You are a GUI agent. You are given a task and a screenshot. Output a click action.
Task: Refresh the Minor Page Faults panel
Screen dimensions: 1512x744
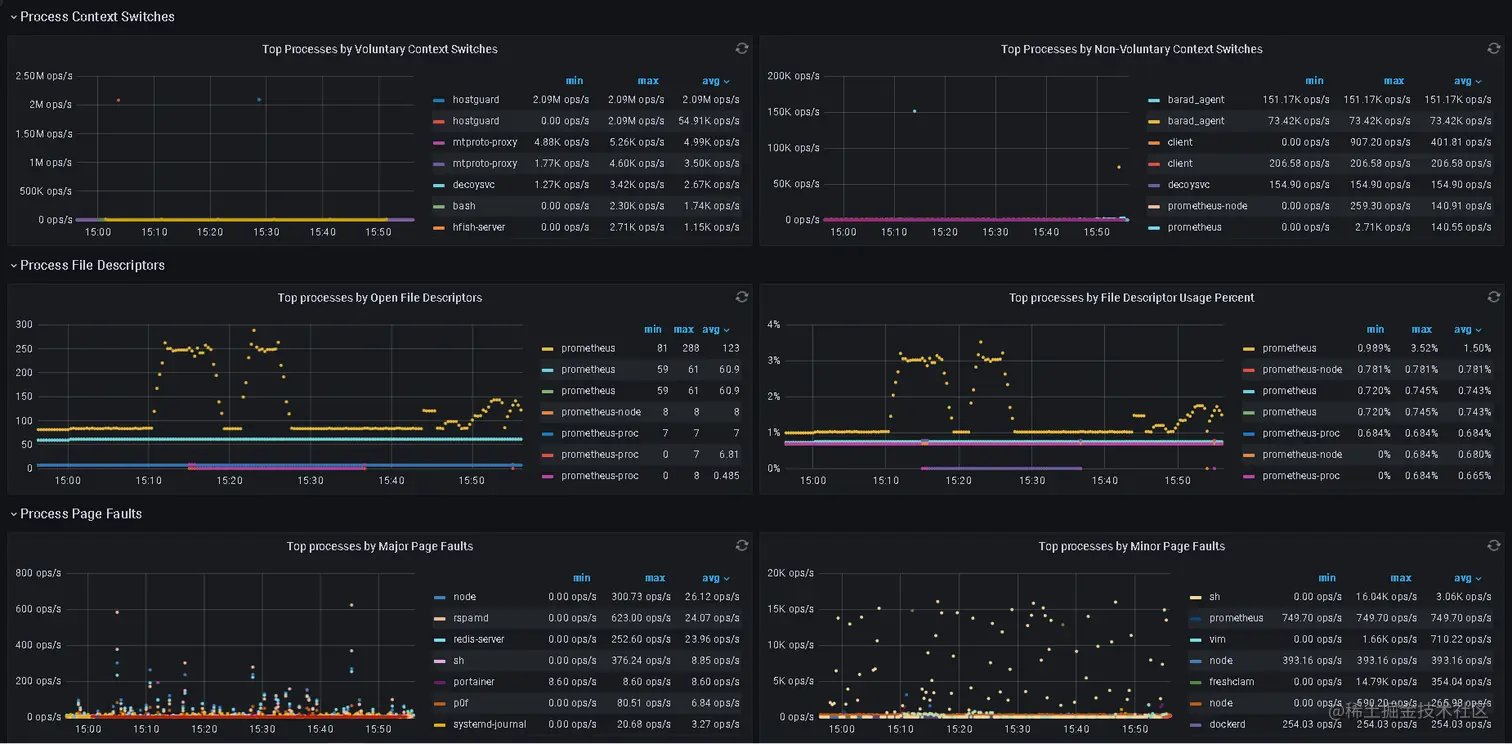coord(1493,545)
